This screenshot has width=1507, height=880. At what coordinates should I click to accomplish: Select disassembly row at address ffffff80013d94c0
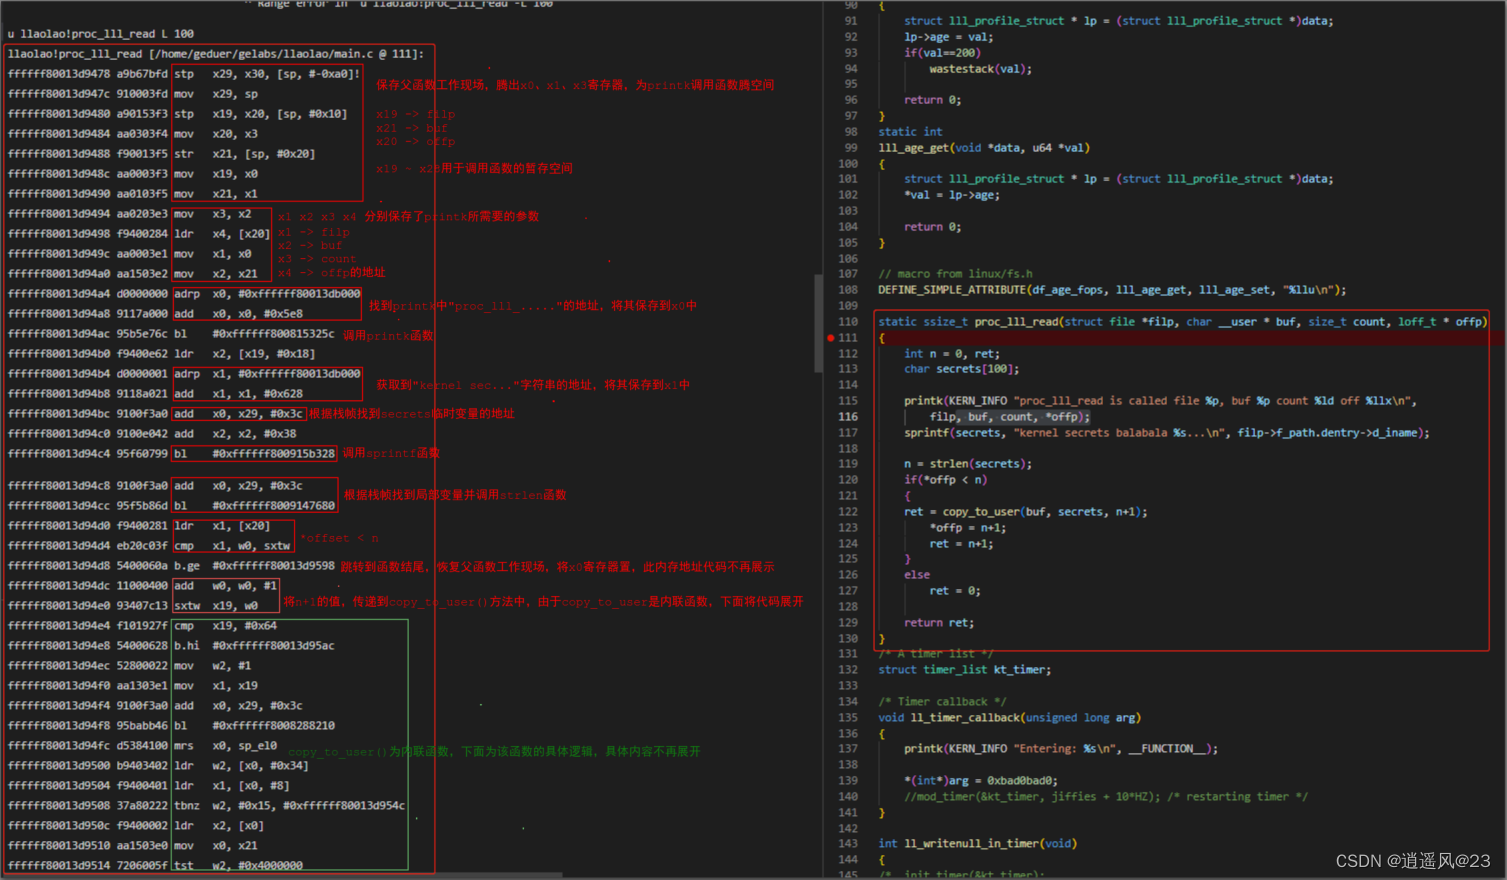[152, 434]
